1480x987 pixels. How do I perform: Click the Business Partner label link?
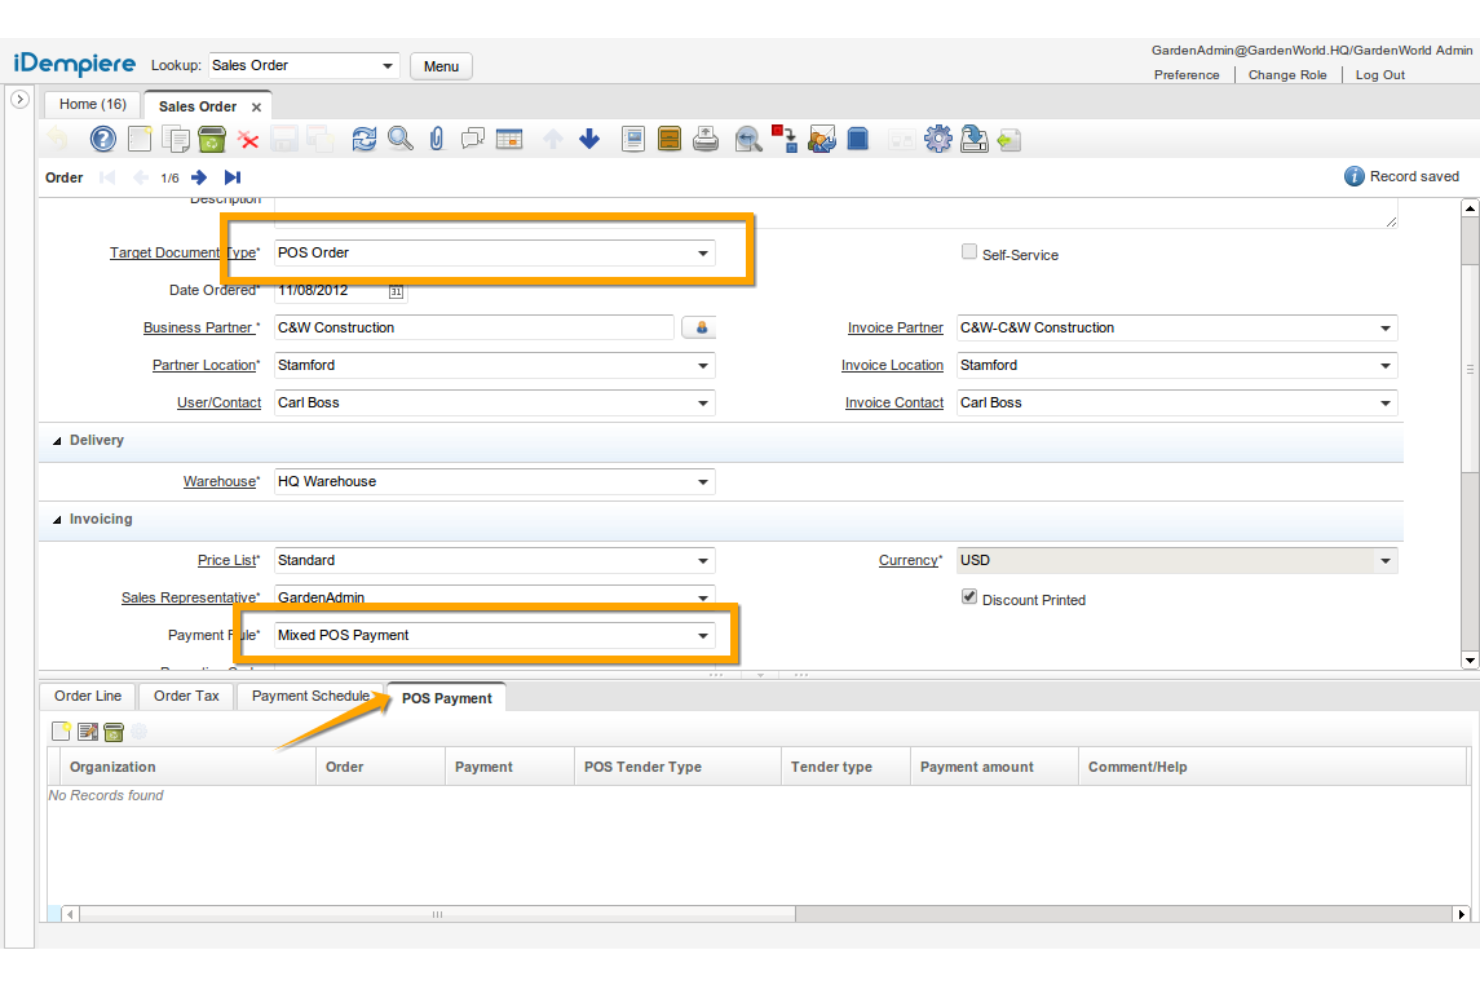(198, 328)
